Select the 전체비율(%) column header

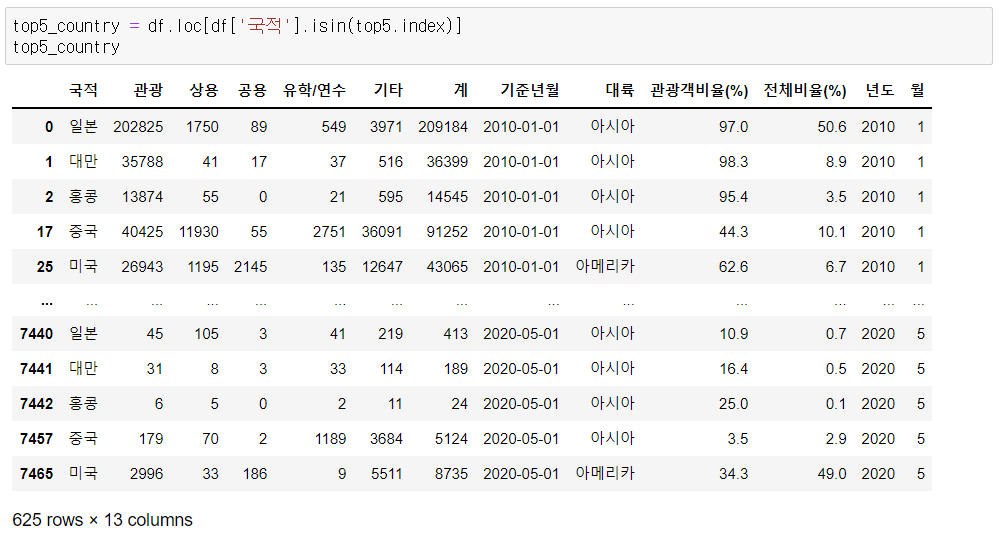(805, 91)
